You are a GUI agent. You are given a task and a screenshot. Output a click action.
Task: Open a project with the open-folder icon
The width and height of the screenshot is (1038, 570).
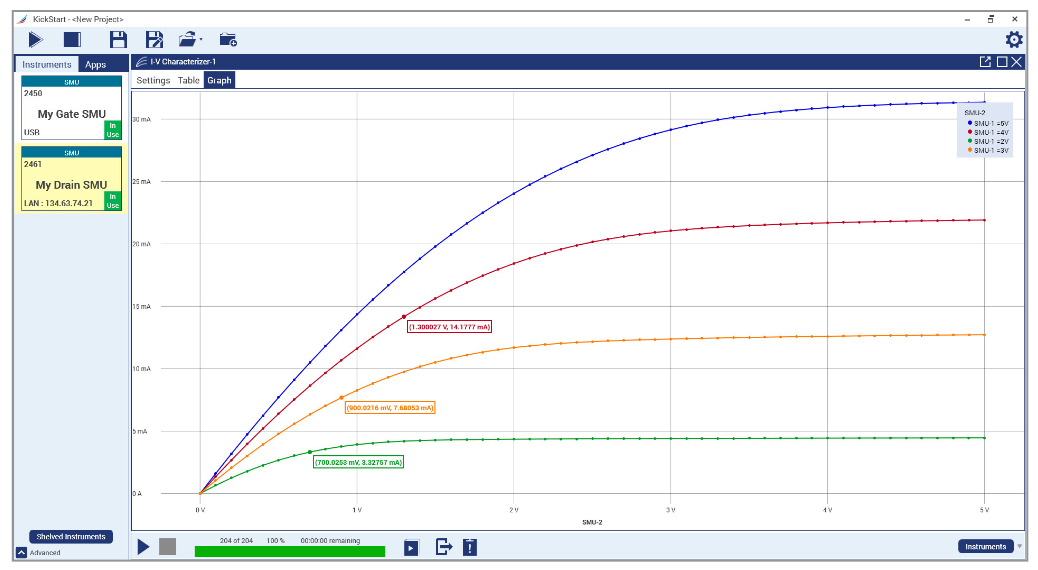tap(187, 40)
